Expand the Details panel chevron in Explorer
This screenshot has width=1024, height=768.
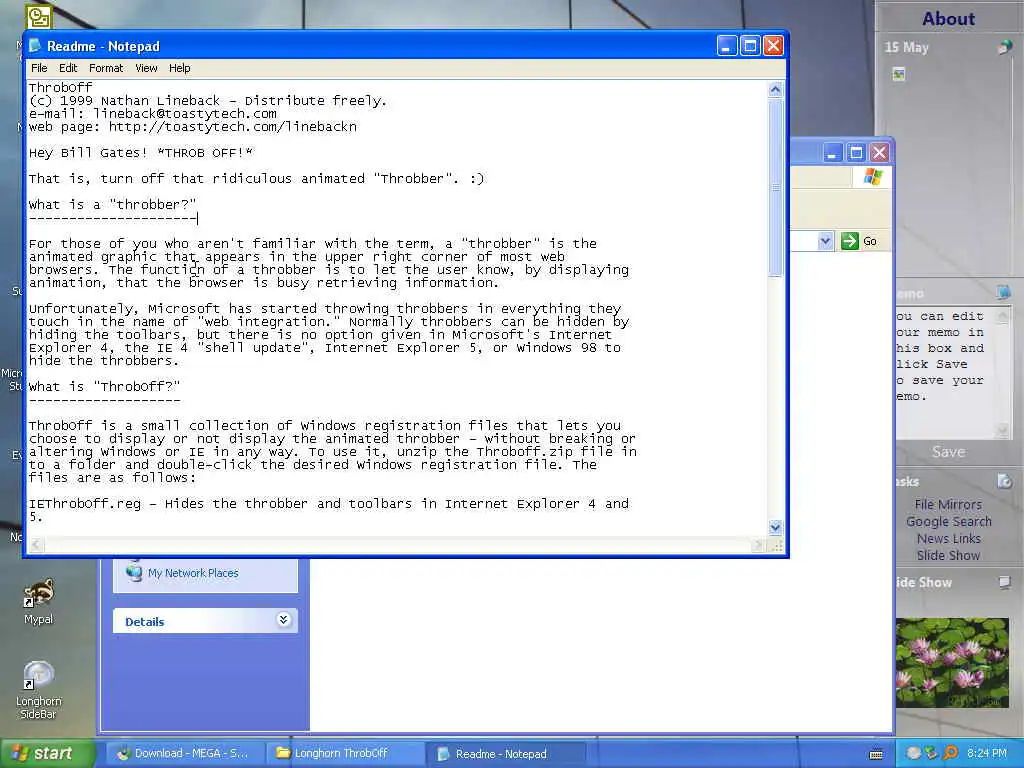283,620
